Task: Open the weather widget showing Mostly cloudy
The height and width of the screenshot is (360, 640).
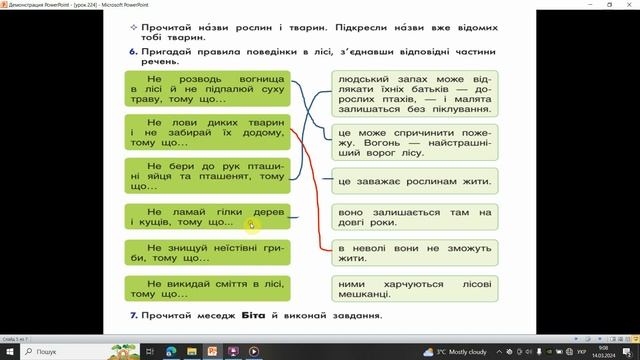Action: click(x=455, y=352)
